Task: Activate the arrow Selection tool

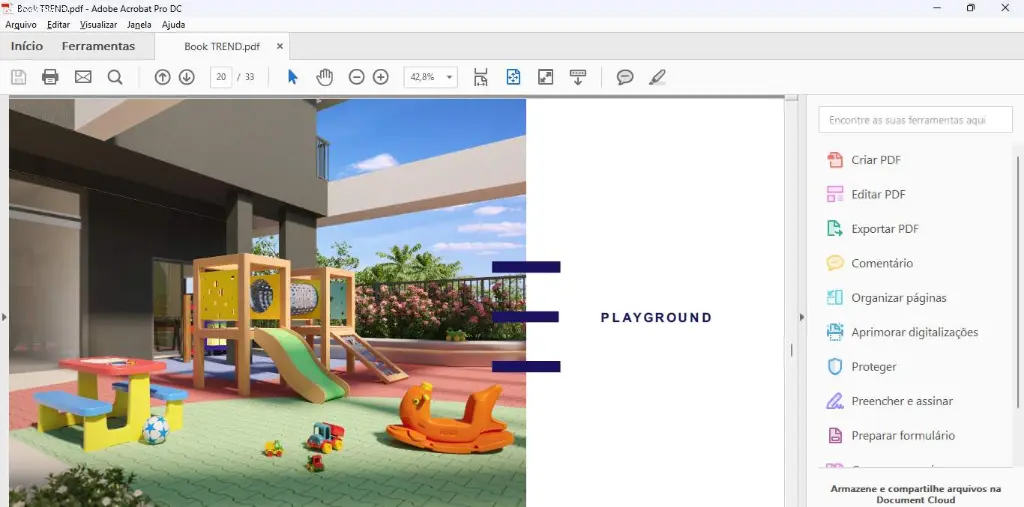Action: [x=292, y=77]
